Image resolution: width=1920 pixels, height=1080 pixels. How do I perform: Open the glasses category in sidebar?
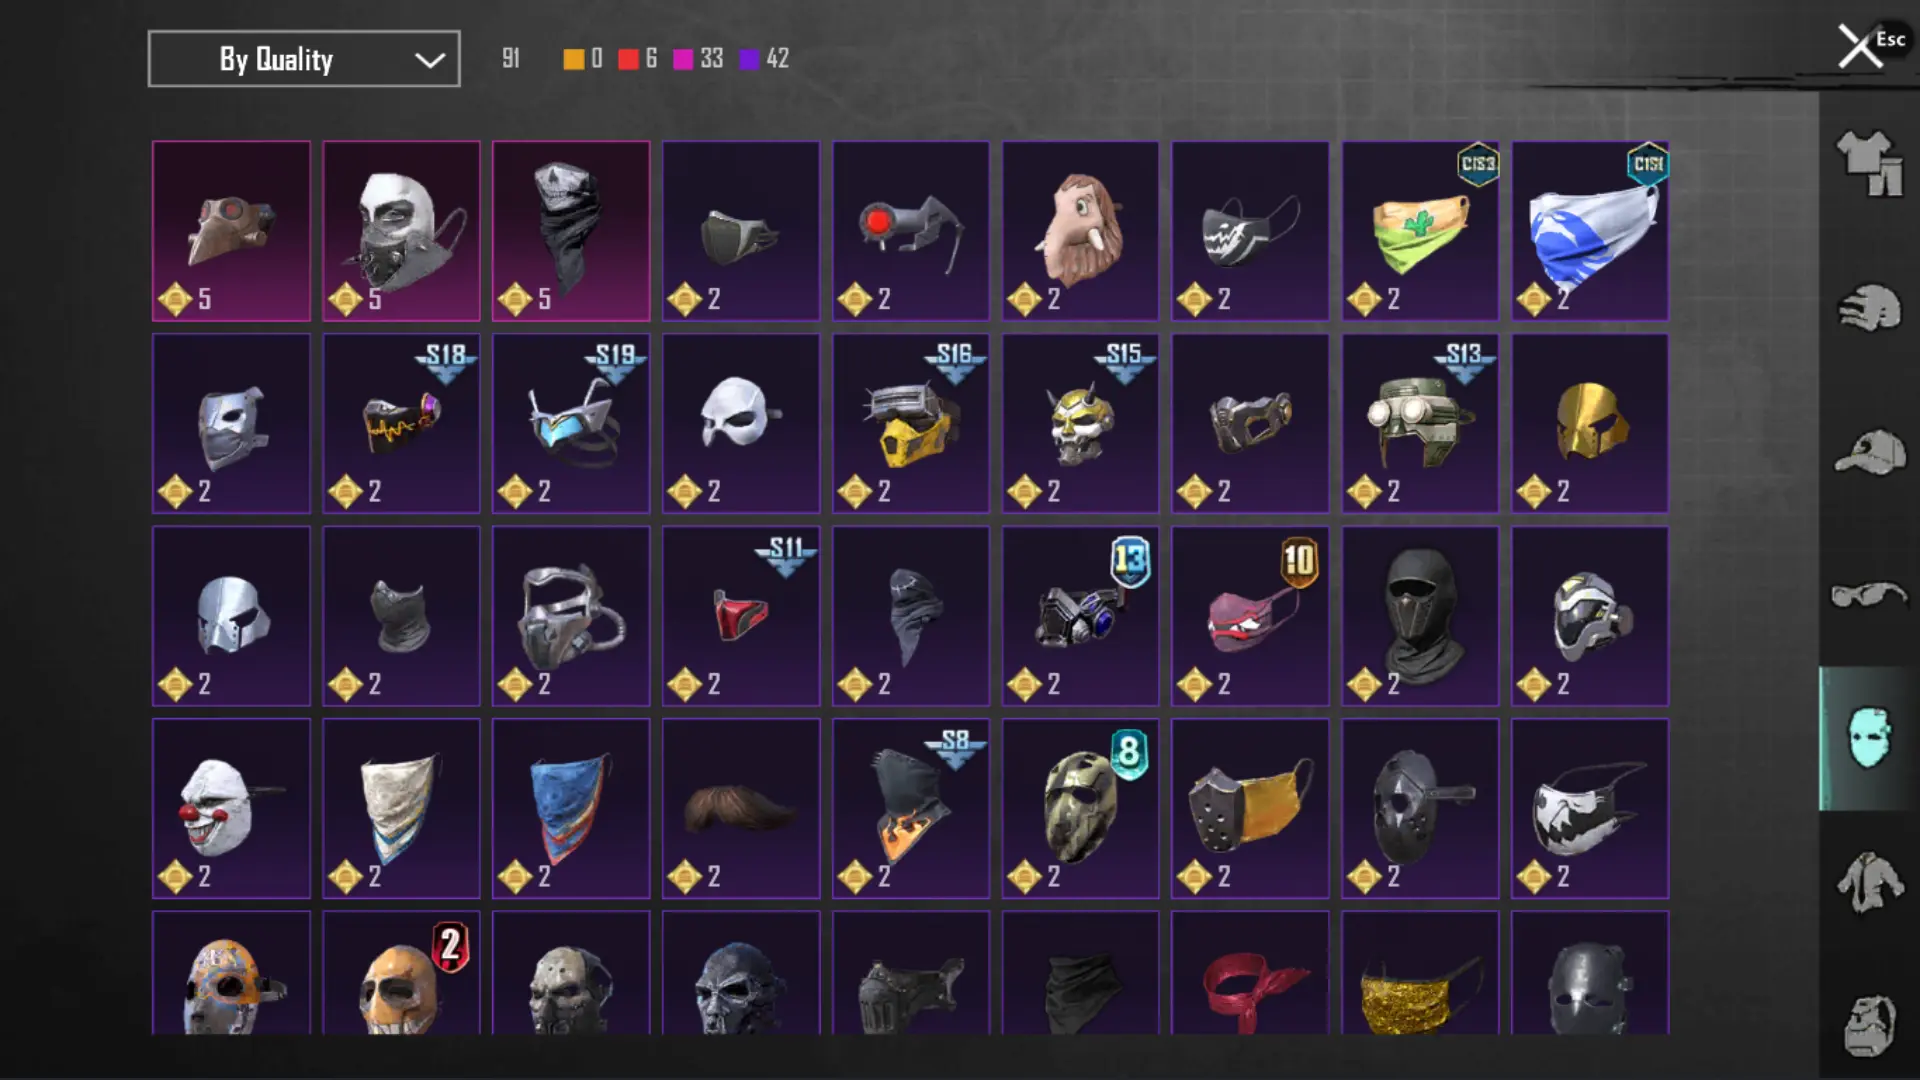1869,595
